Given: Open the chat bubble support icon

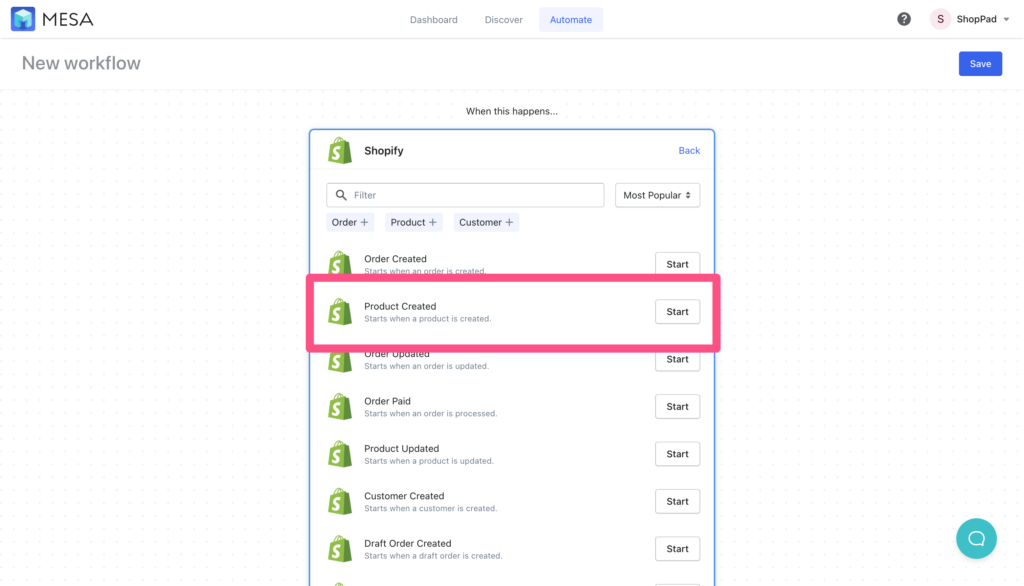Looking at the screenshot, I should (x=976, y=538).
